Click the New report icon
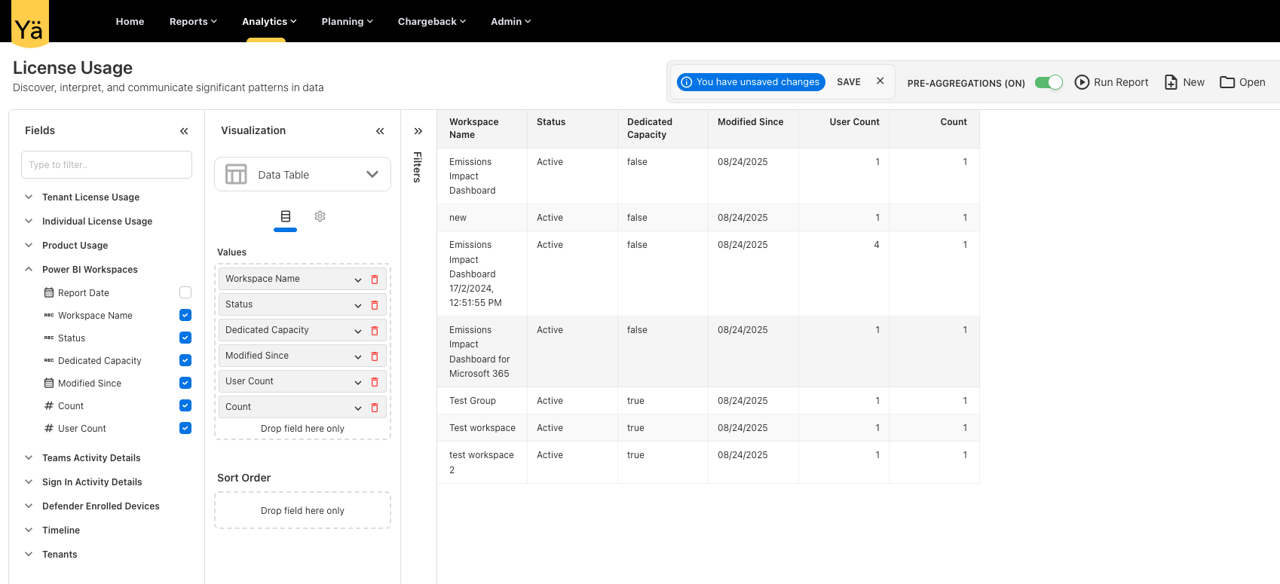Viewport: 1280px width, 584px height. [x=1170, y=82]
